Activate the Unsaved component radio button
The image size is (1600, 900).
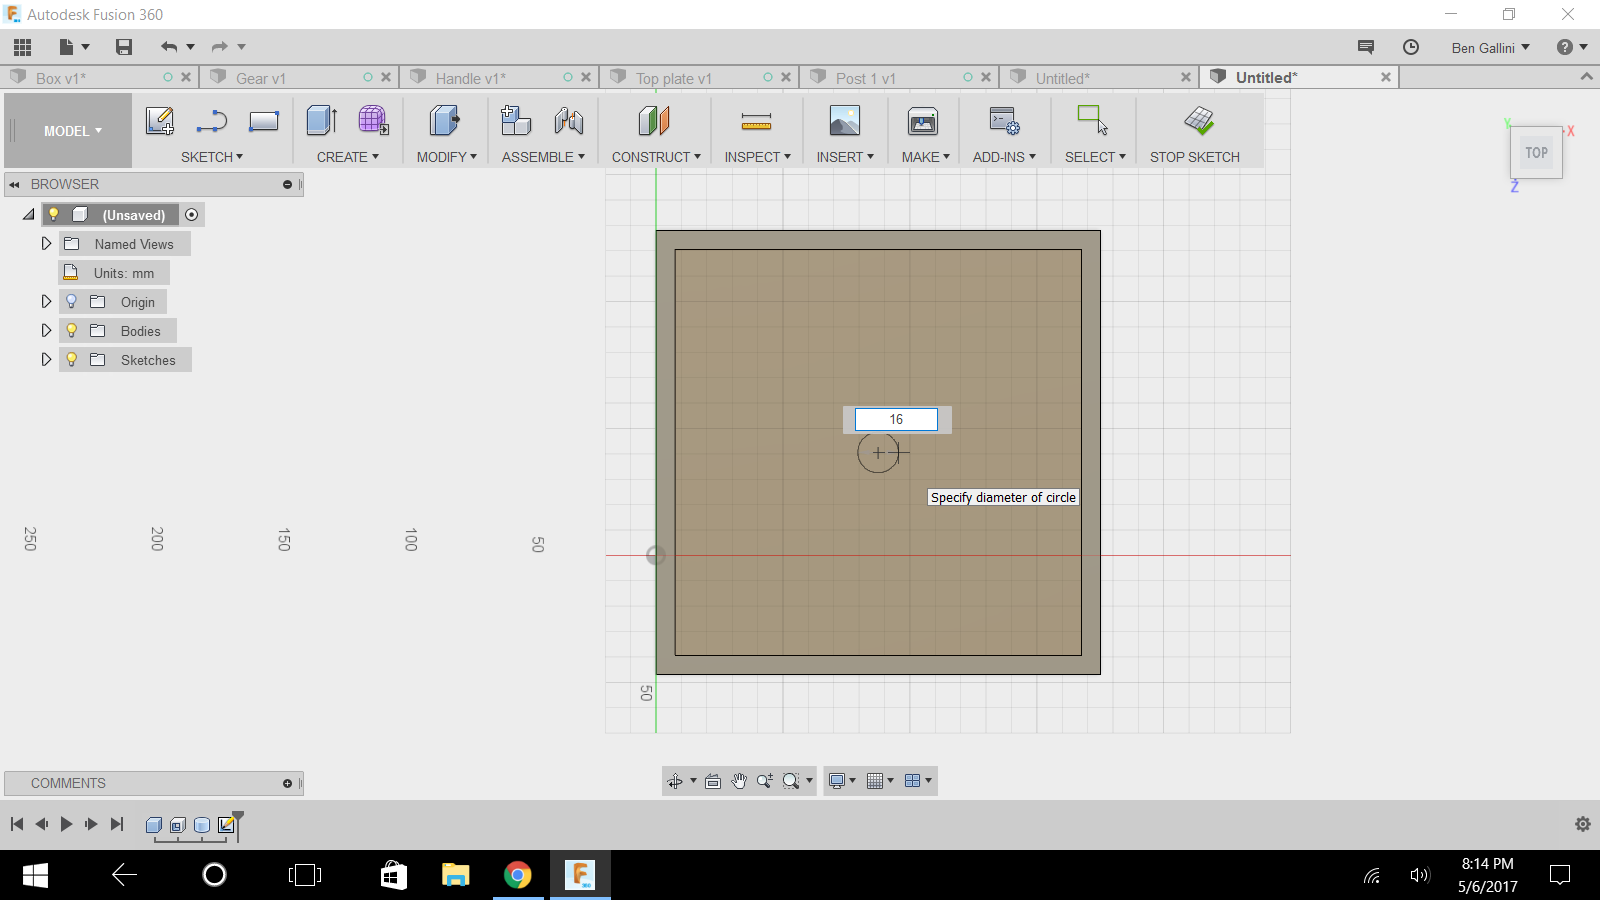[192, 215]
